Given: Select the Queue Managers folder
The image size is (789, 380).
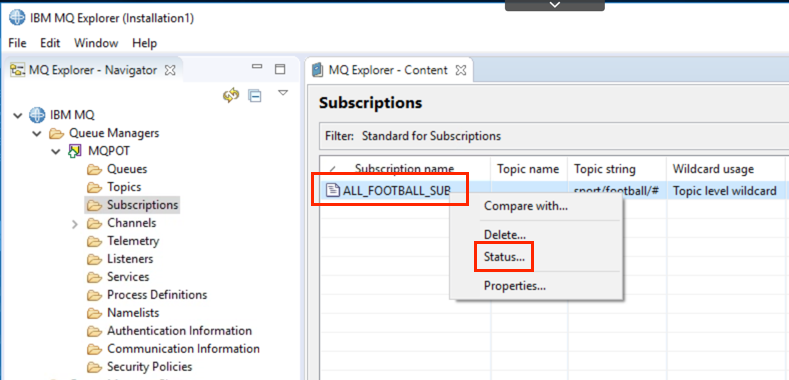Looking at the screenshot, I should click(x=114, y=133).
